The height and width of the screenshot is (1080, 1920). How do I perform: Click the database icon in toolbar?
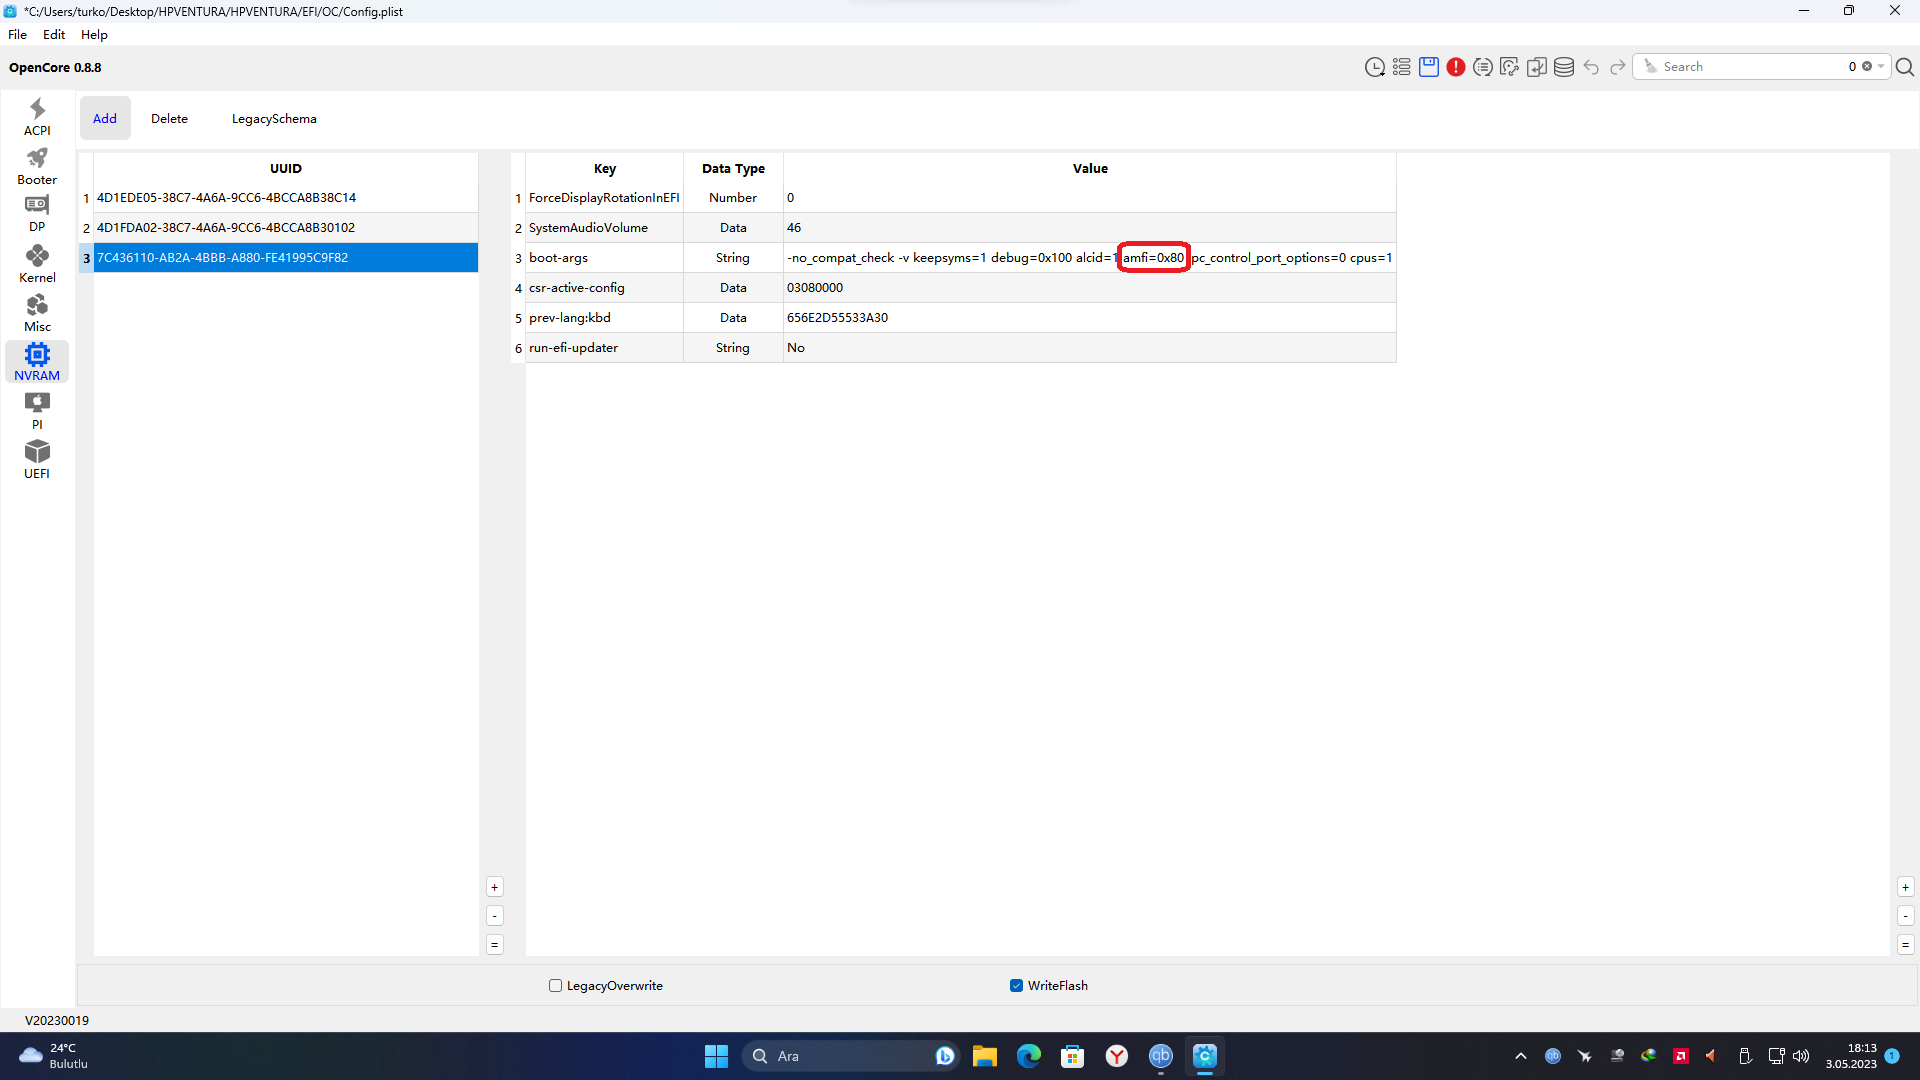coord(1564,67)
